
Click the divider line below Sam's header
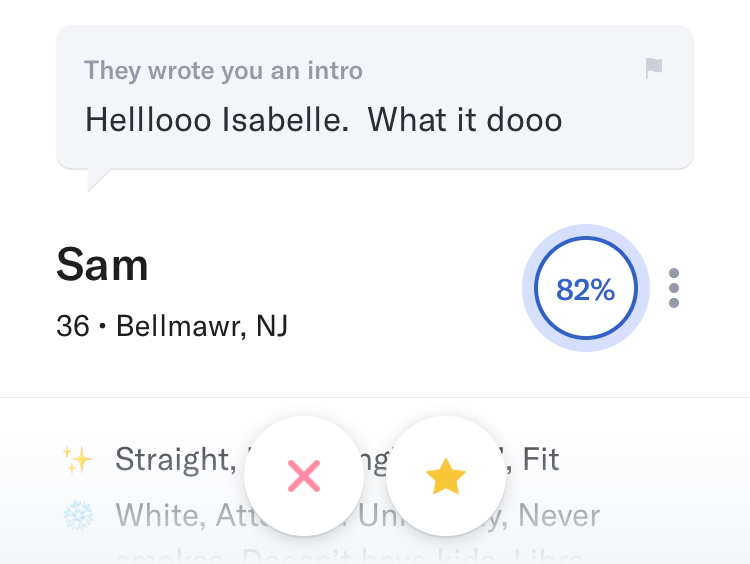[375, 398]
